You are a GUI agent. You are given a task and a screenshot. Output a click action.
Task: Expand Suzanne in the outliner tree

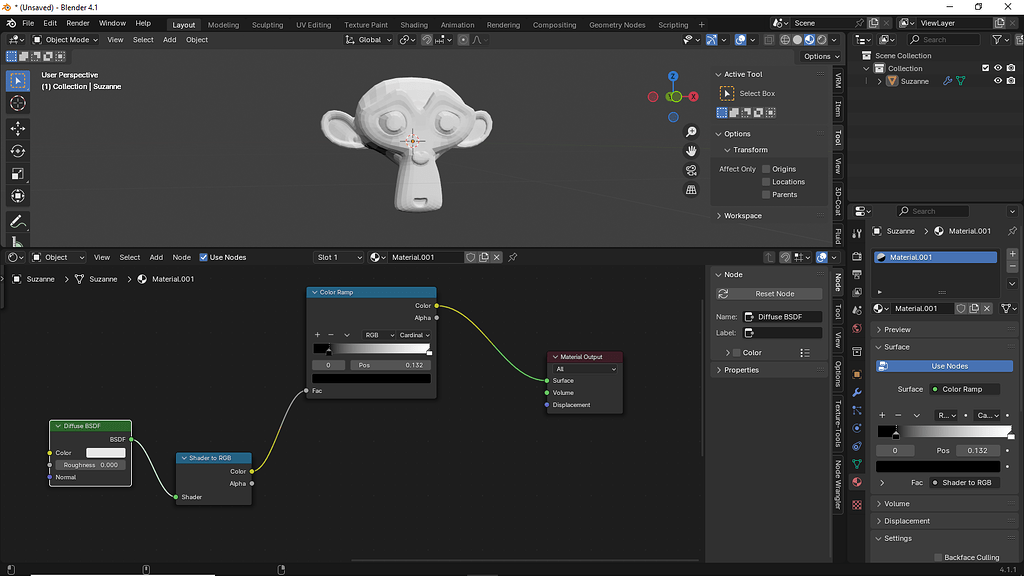pyautogui.click(x=880, y=82)
